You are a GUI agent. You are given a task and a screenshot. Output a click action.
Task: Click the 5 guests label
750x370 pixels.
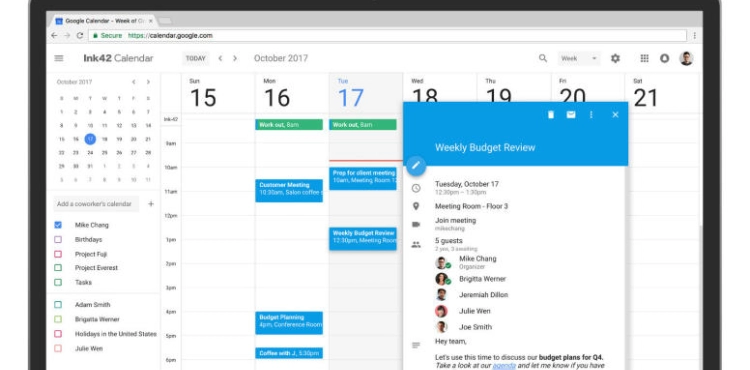click(x=449, y=241)
